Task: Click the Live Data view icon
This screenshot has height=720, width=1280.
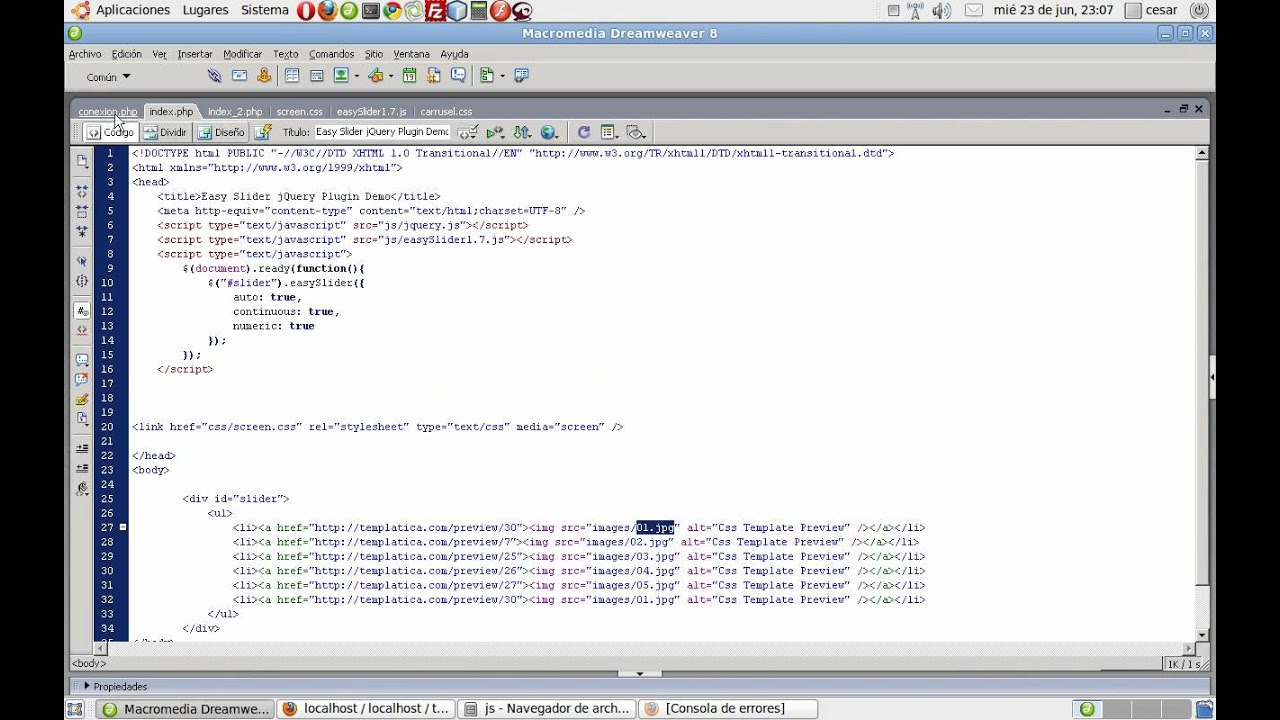Action: 262,132
